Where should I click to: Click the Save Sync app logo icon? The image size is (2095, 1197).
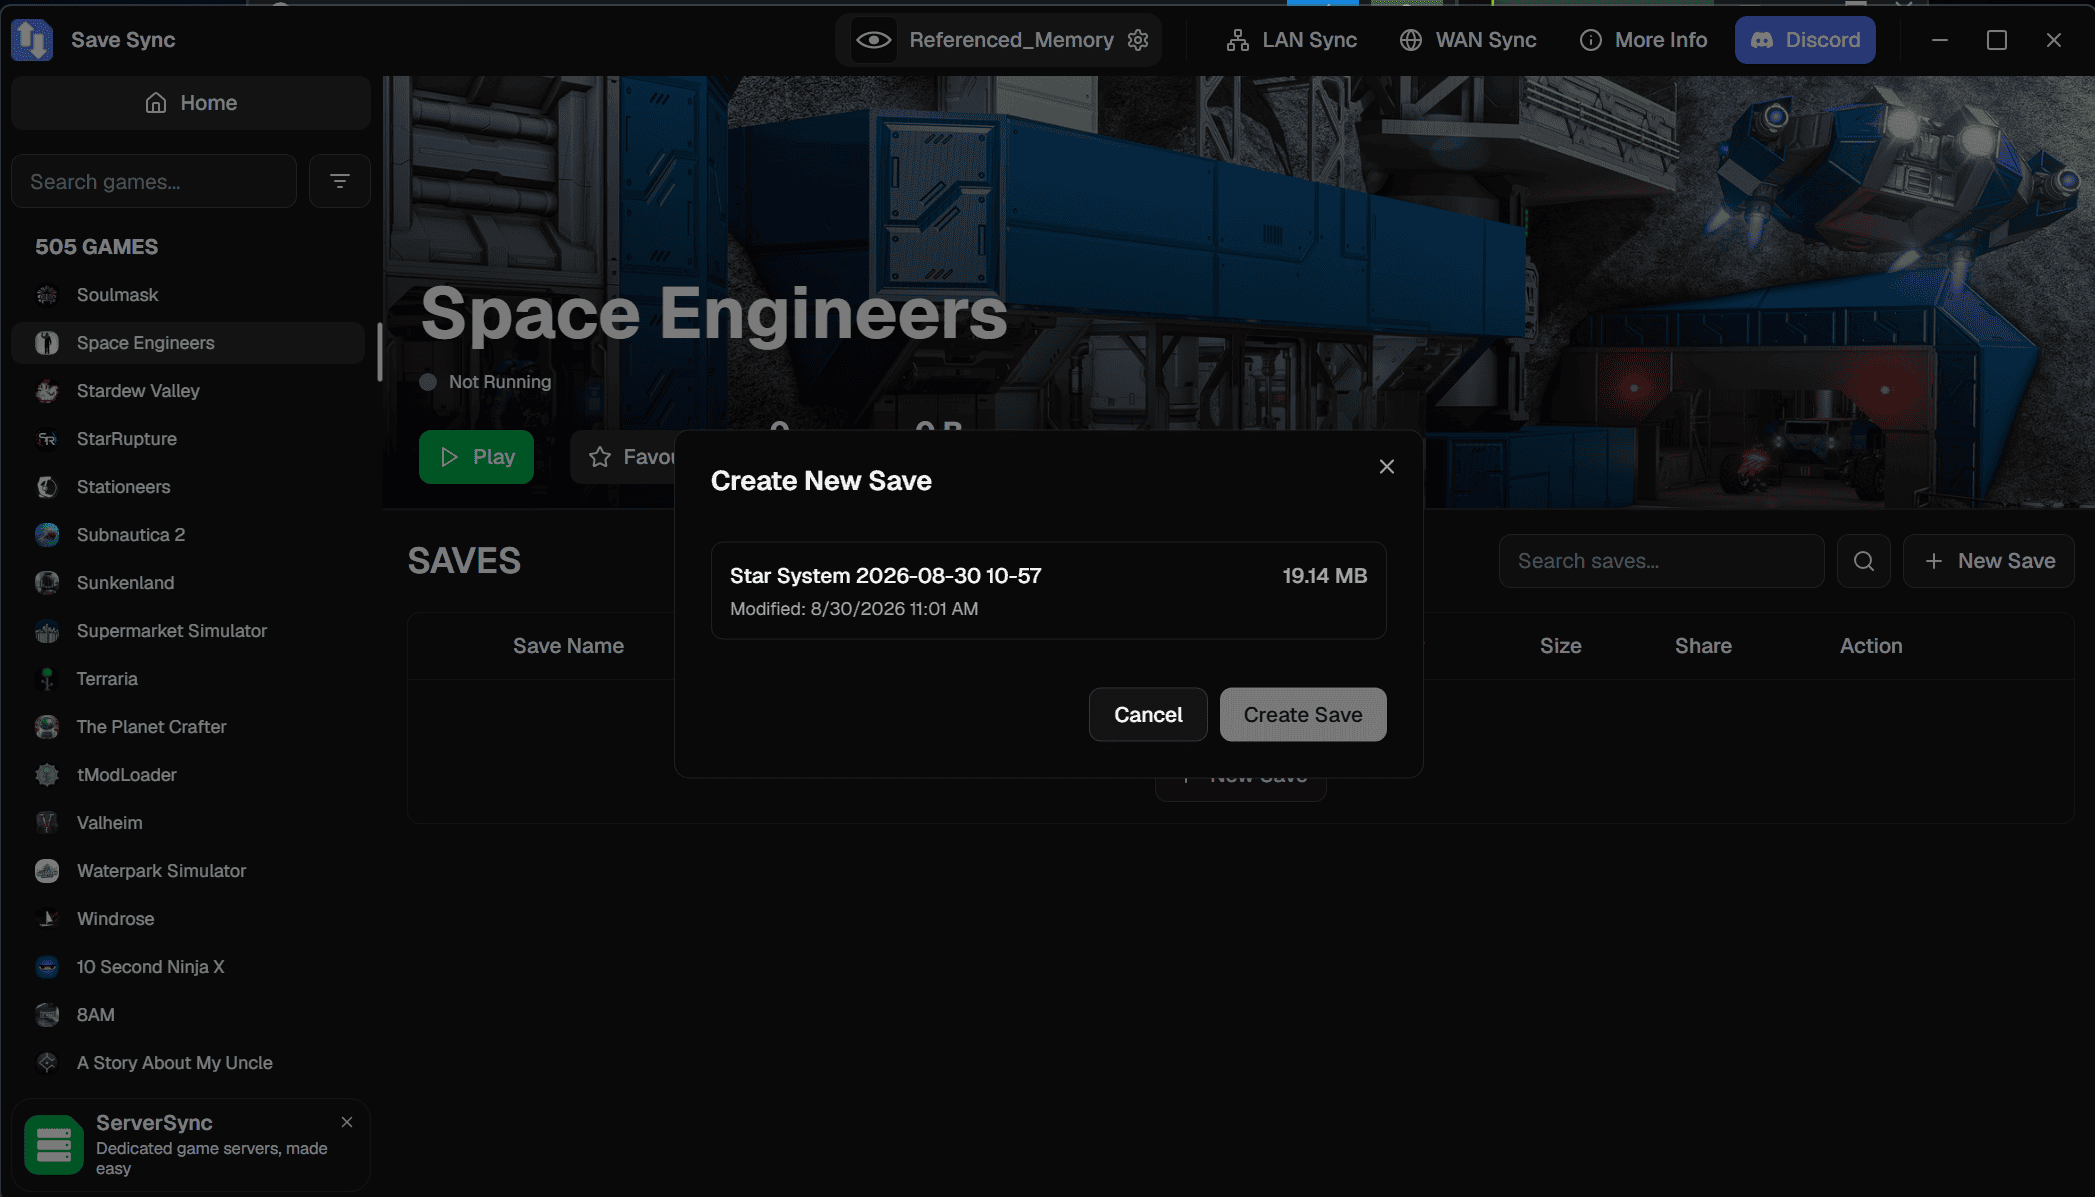click(x=32, y=40)
